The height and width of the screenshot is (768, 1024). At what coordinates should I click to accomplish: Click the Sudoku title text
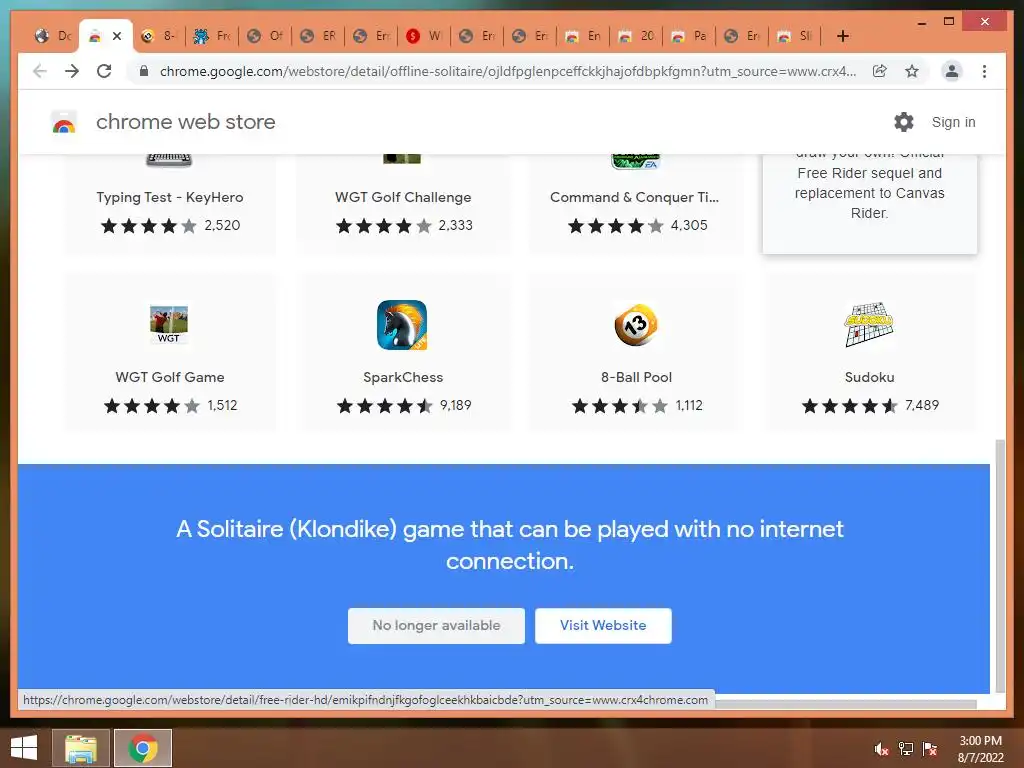pos(869,377)
